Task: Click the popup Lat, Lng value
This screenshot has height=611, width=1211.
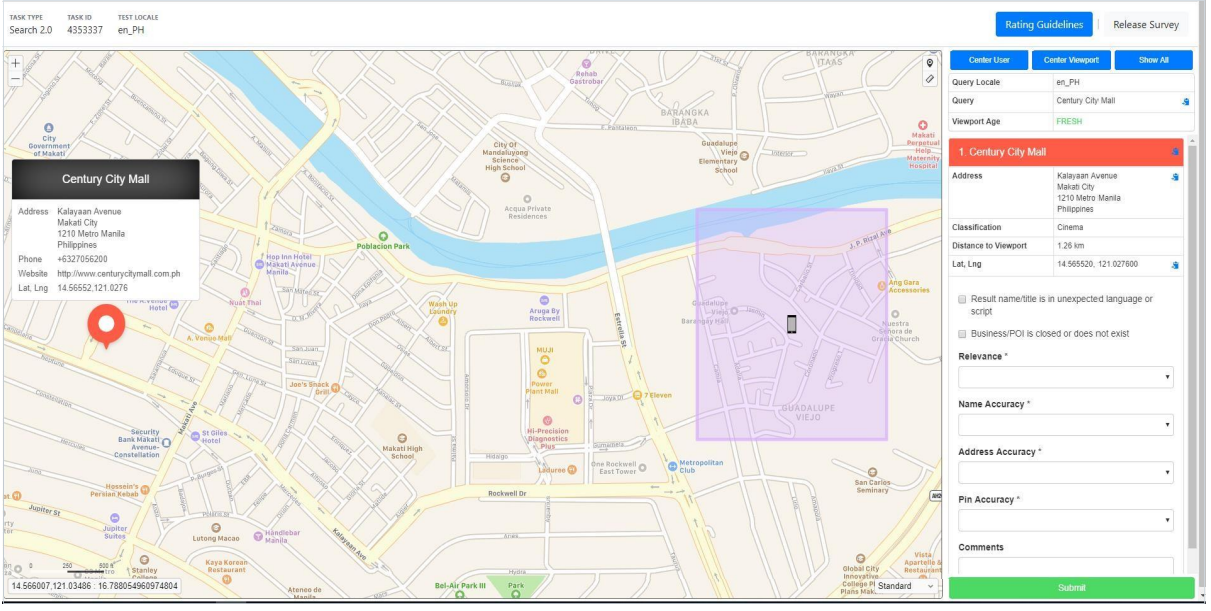Action: pos(93,288)
